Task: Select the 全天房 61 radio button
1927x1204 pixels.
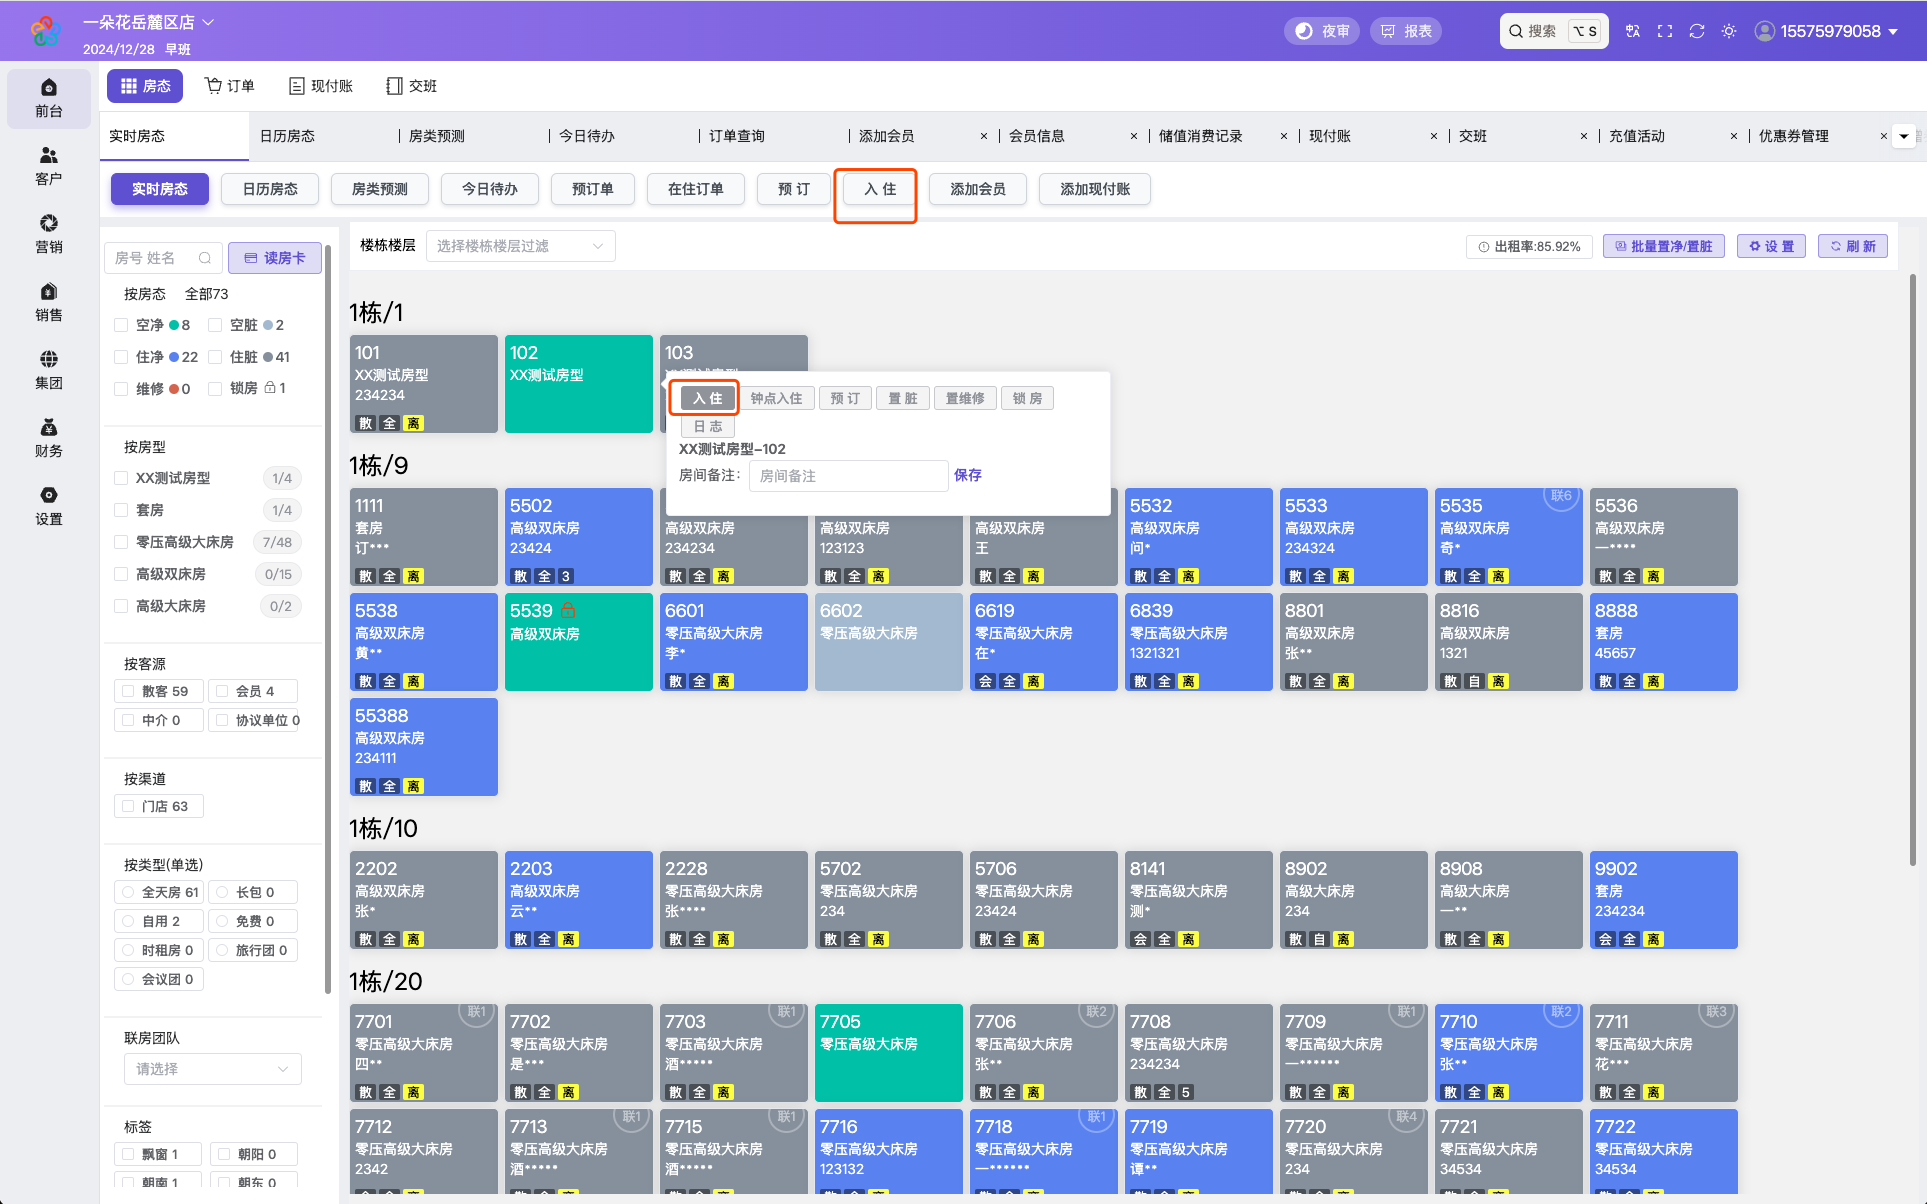Action: [128, 892]
